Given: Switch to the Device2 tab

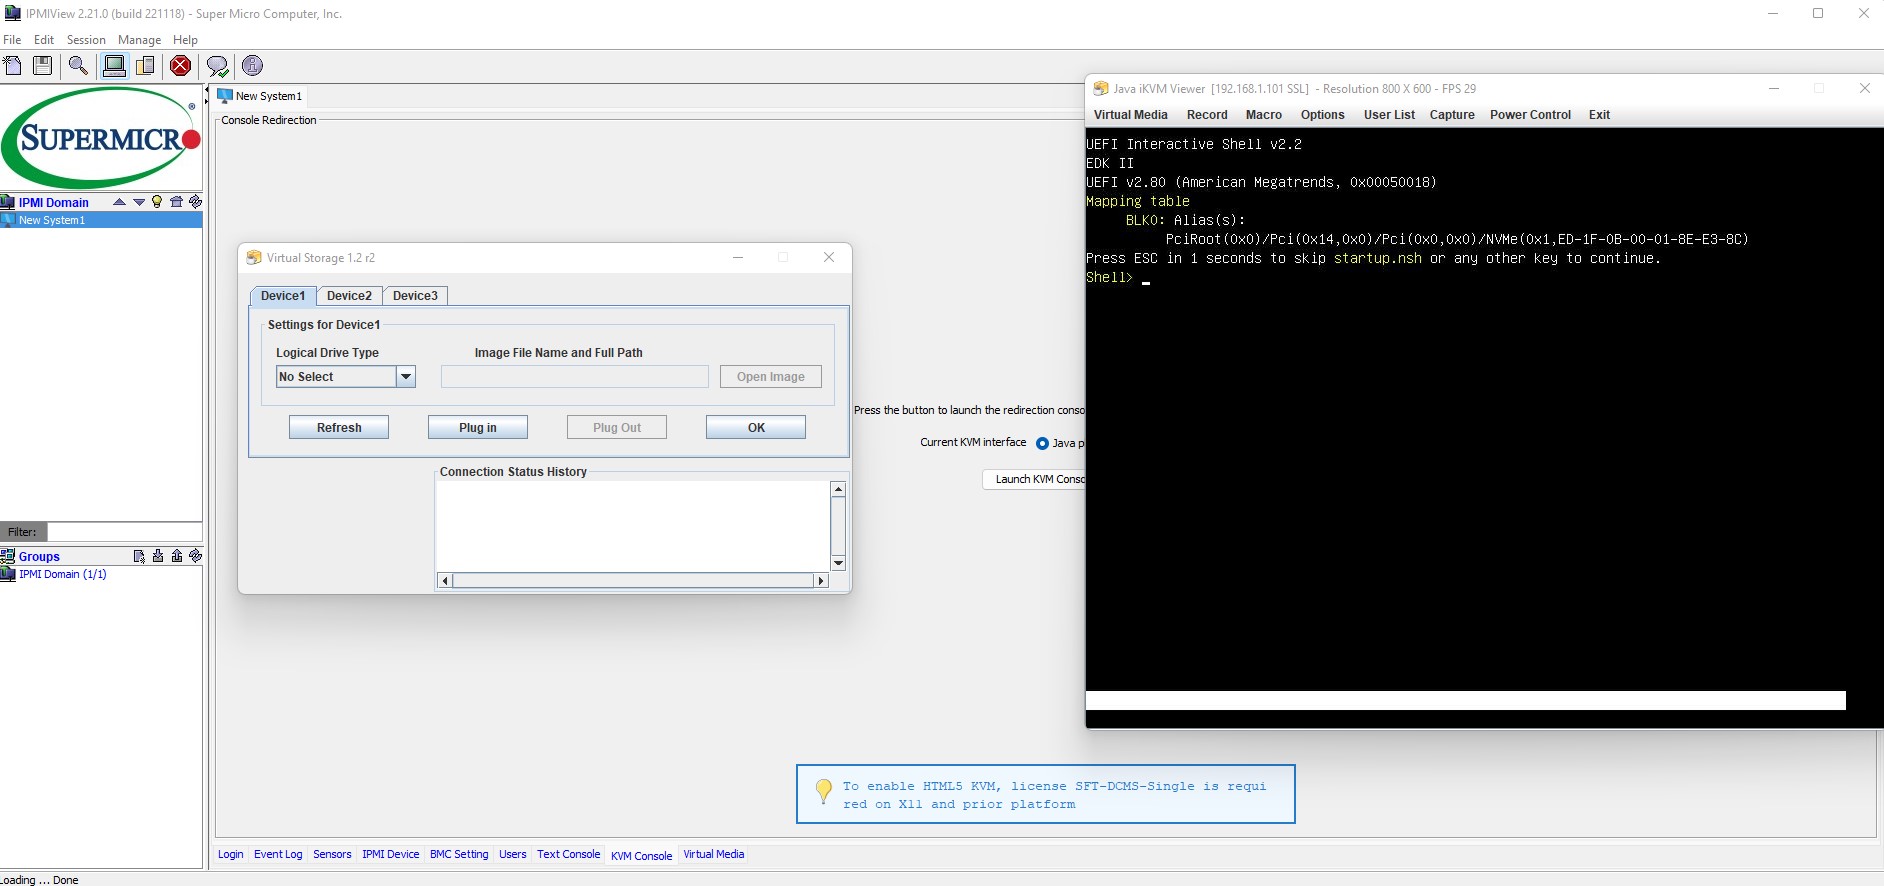Looking at the screenshot, I should [x=349, y=296].
